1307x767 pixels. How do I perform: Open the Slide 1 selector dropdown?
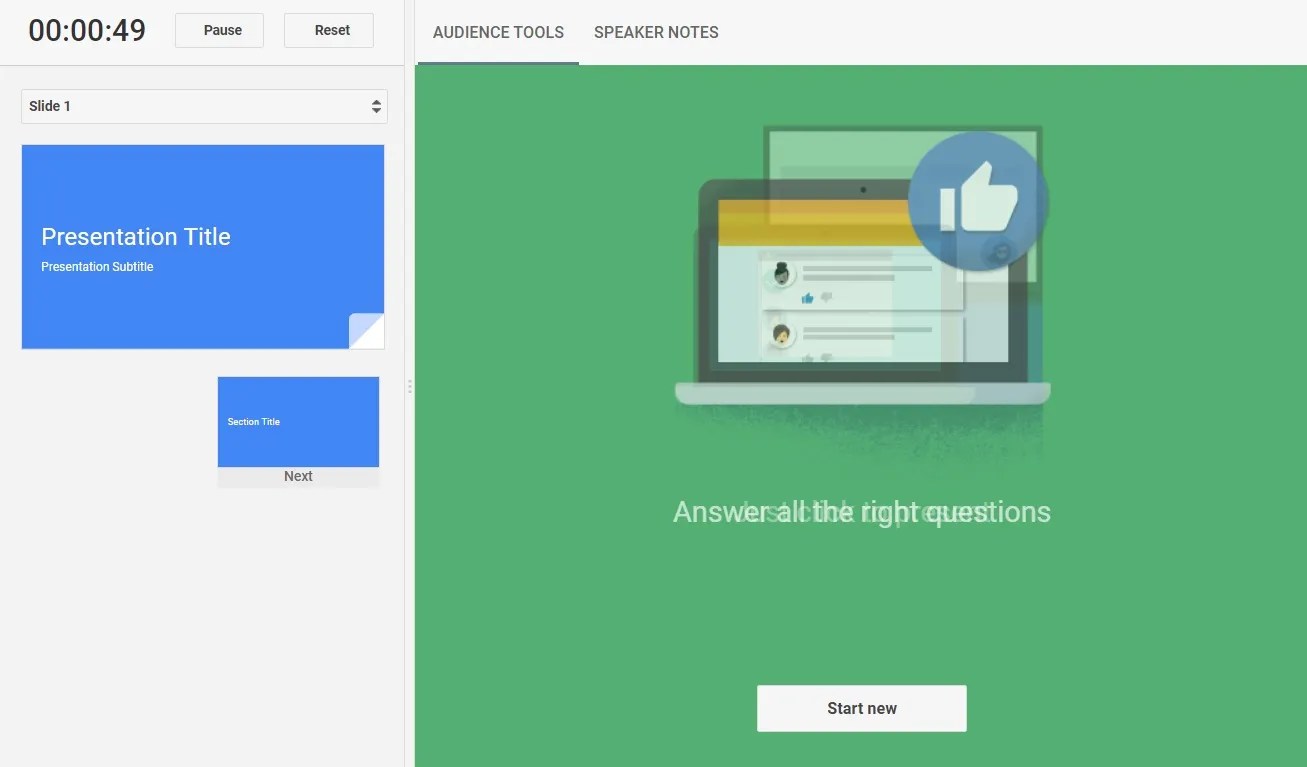click(204, 106)
